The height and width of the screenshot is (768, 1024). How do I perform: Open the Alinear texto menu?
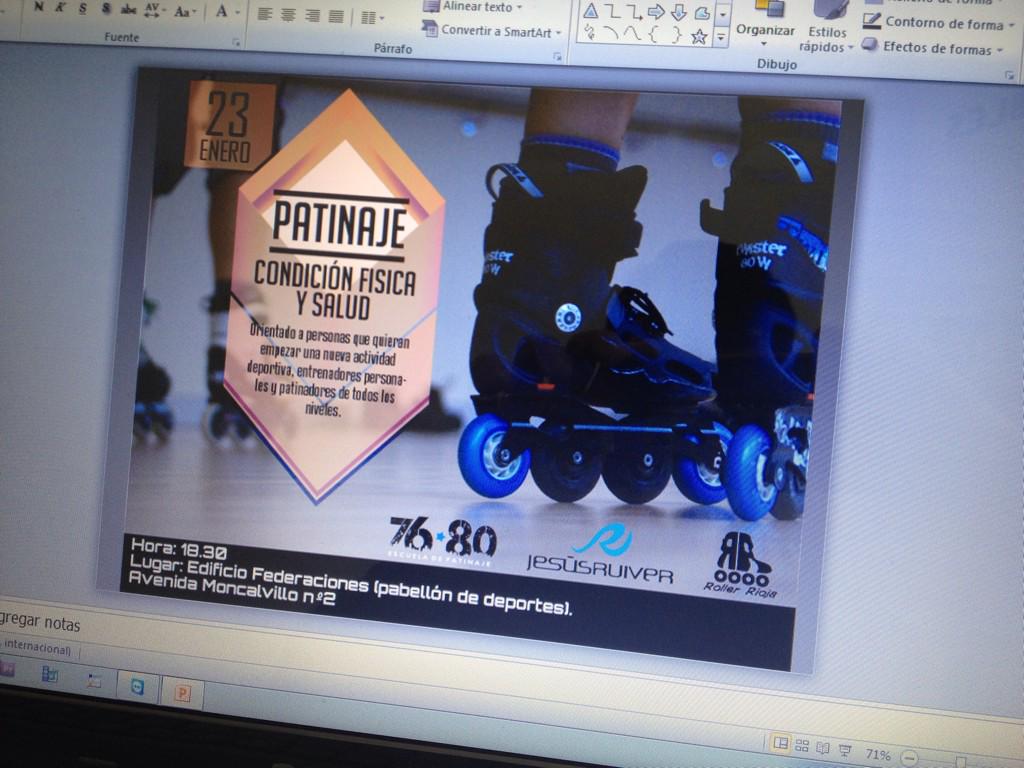[473, 7]
